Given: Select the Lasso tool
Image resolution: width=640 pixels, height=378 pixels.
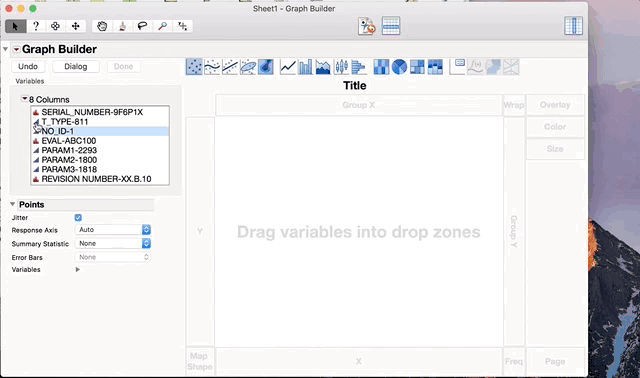Looking at the screenshot, I should tap(142, 26).
